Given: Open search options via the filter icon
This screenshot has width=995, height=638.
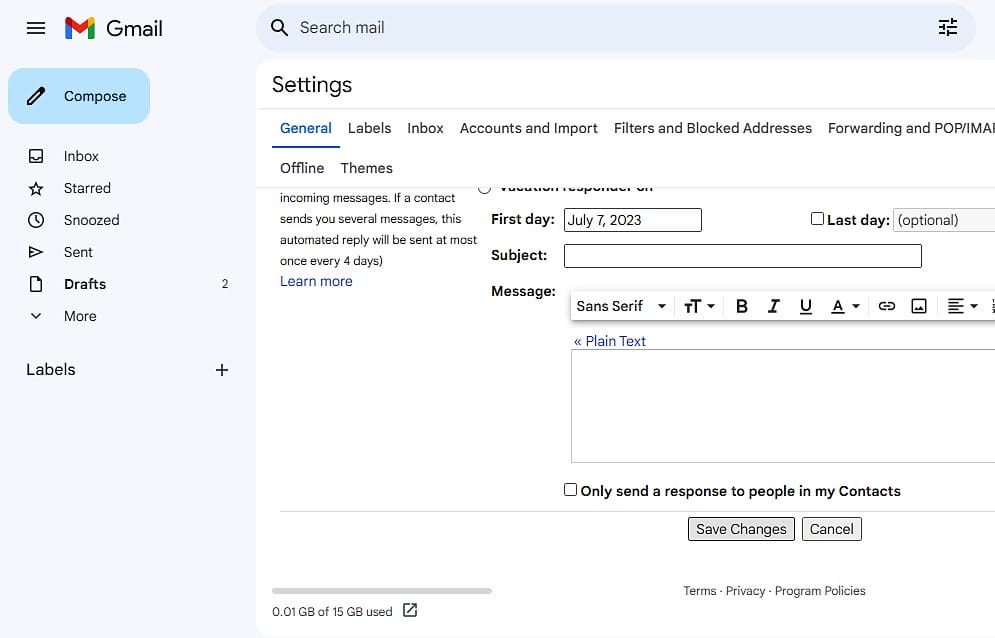Looking at the screenshot, I should pos(948,27).
